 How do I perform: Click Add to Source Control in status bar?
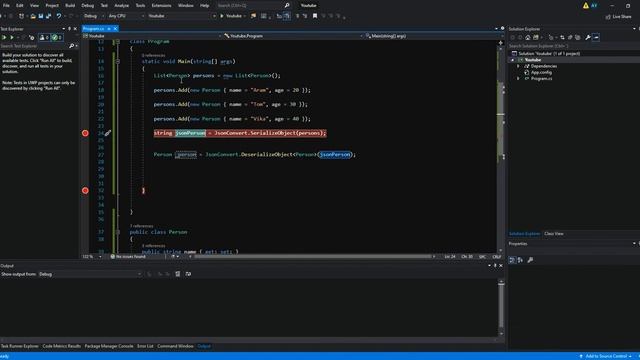[606, 356]
